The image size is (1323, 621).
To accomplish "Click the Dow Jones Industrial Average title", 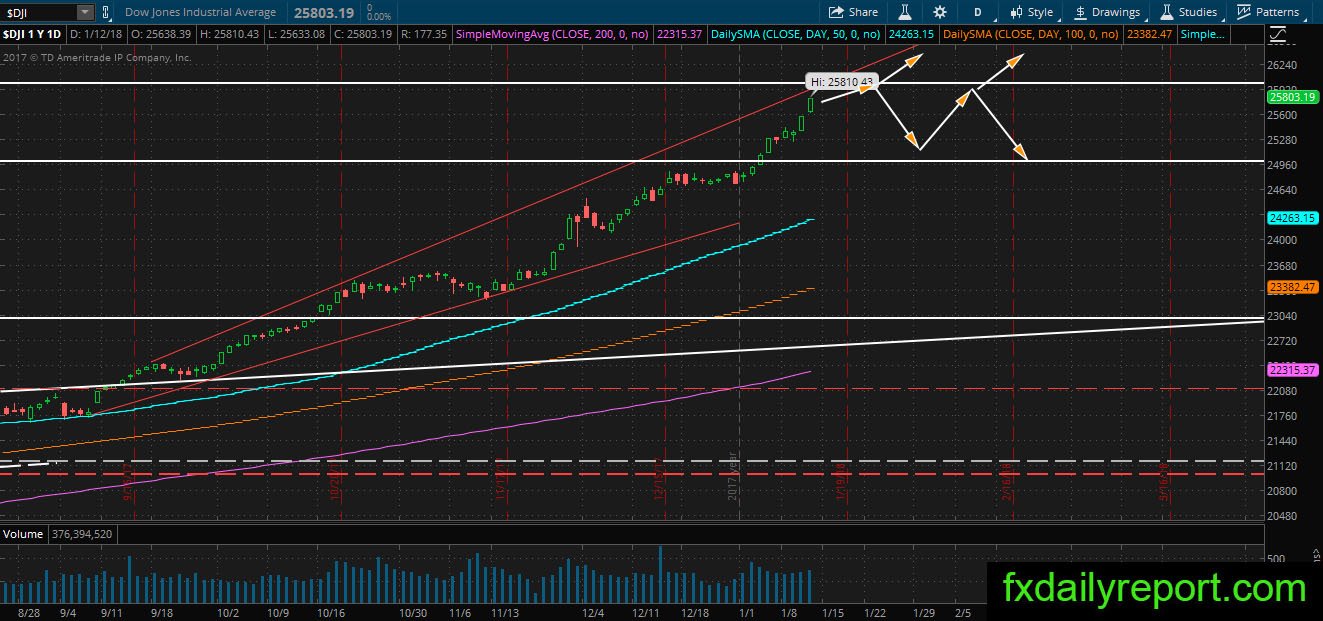I will pyautogui.click(x=201, y=12).
